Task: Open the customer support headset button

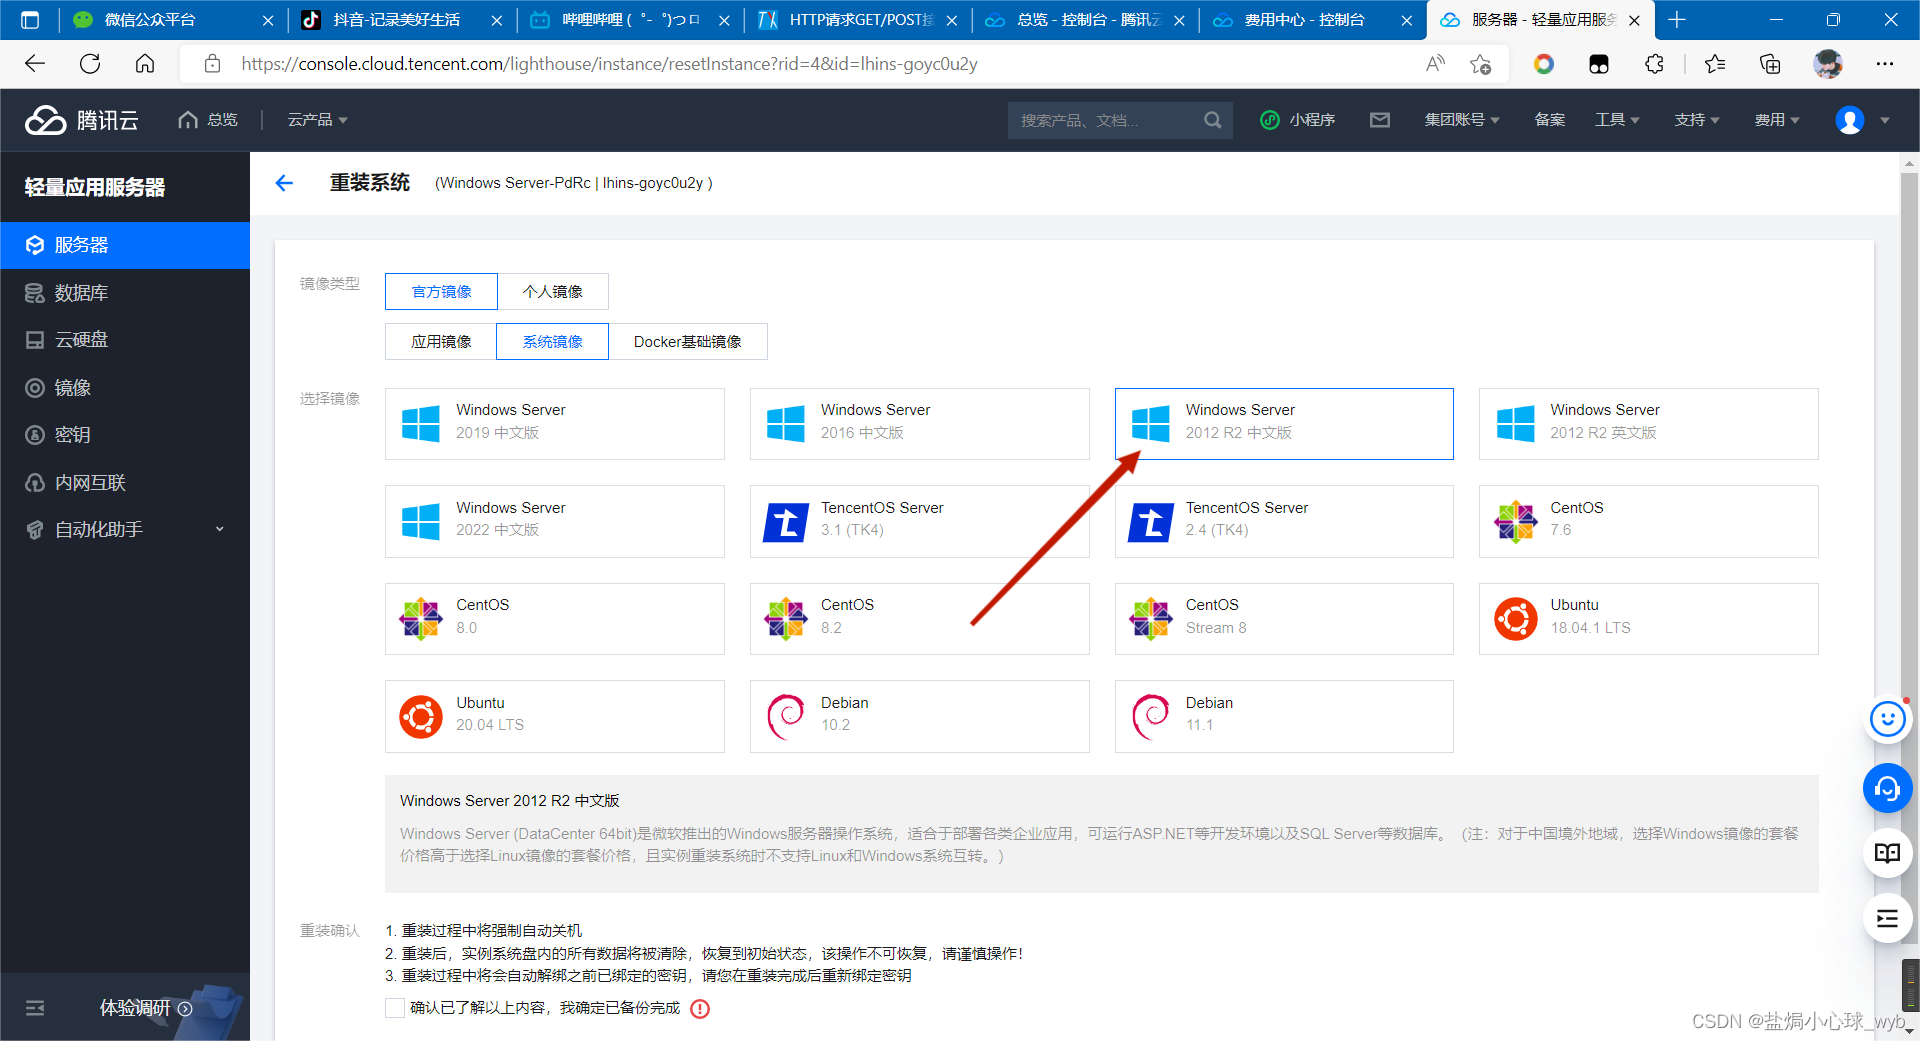Action: click(x=1887, y=789)
